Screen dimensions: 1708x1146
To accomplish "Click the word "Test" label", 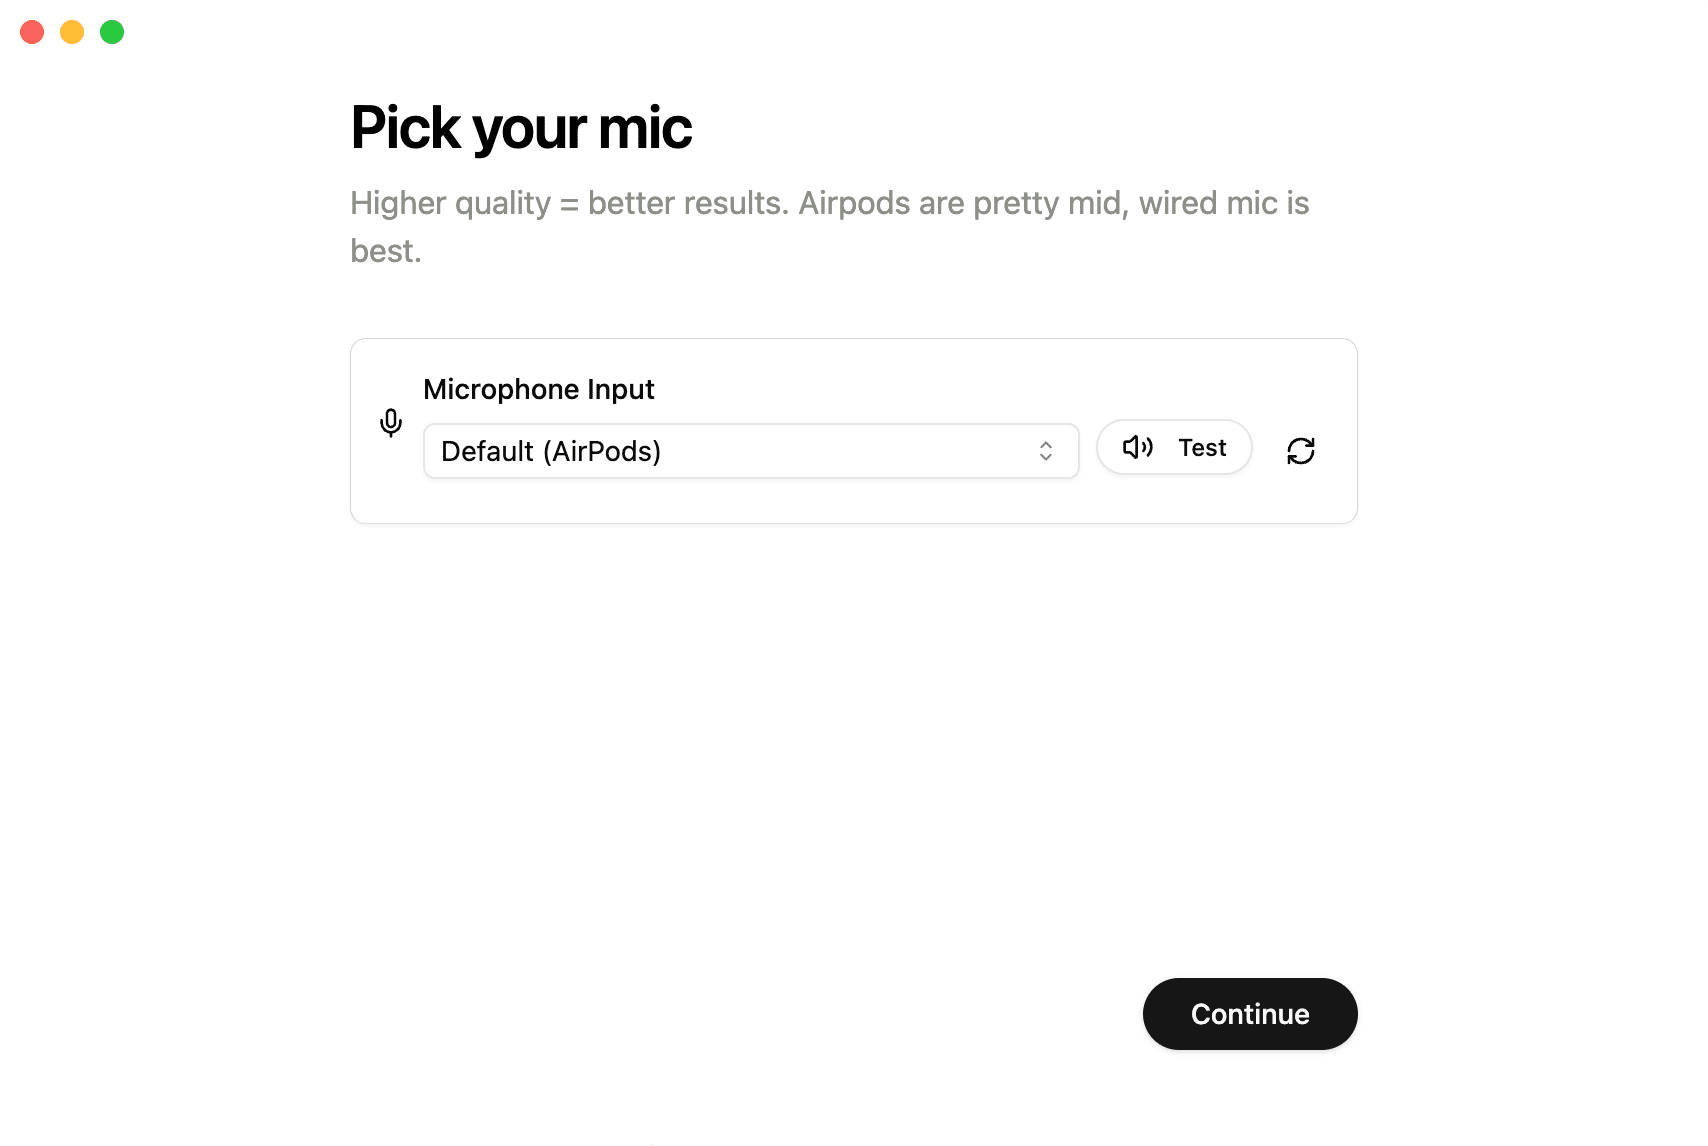I will 1202,447.
